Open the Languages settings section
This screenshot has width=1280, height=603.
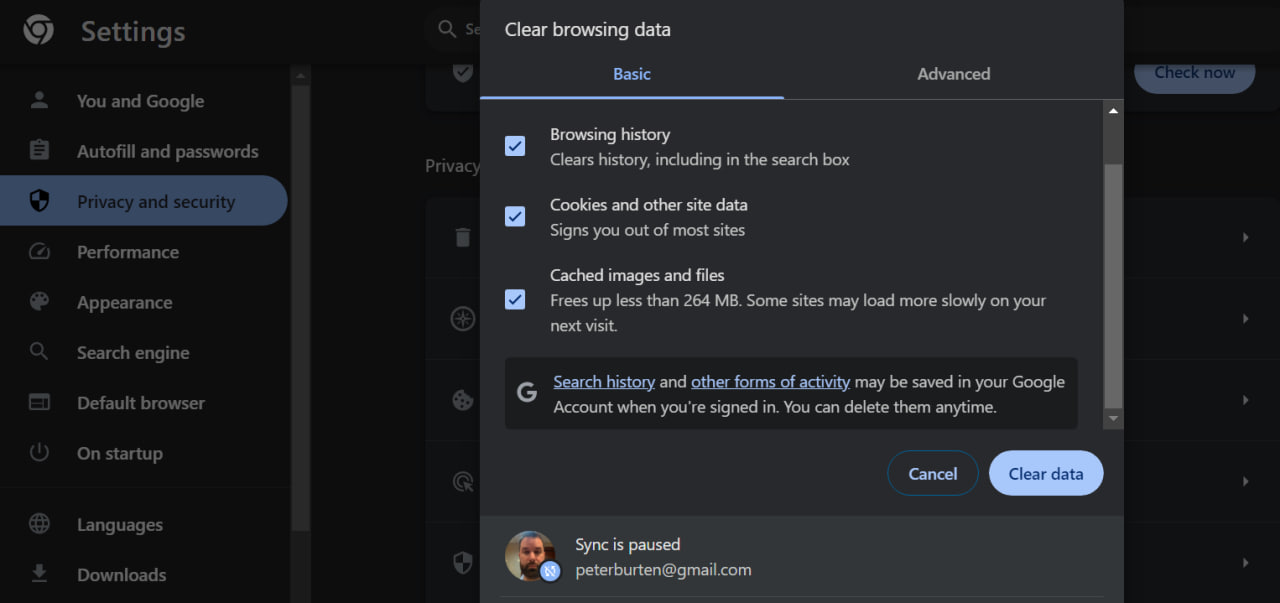coord(119,524)
